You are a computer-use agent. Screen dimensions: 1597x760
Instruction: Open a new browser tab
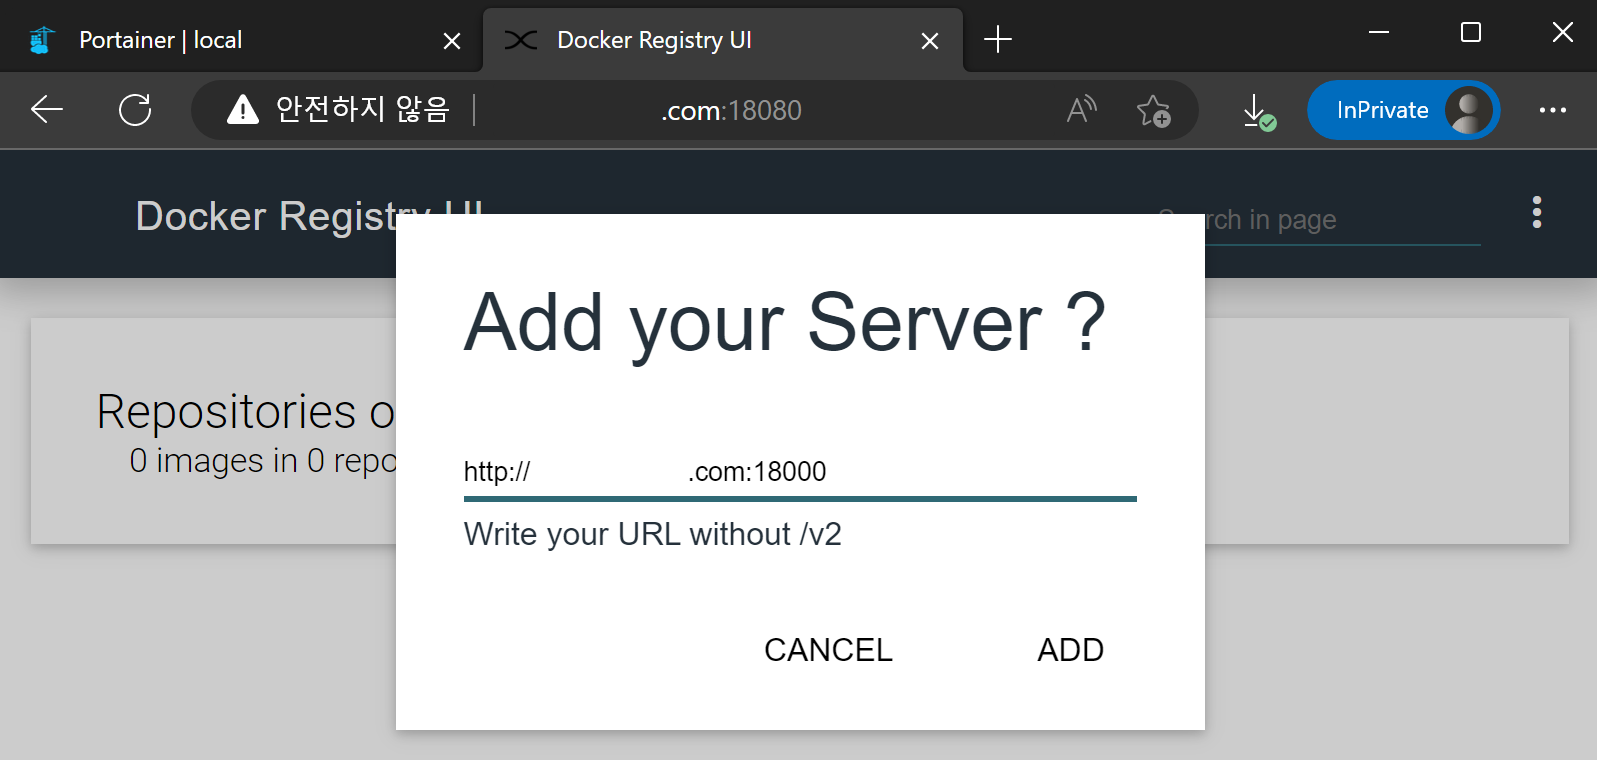(x=998, y=40)
